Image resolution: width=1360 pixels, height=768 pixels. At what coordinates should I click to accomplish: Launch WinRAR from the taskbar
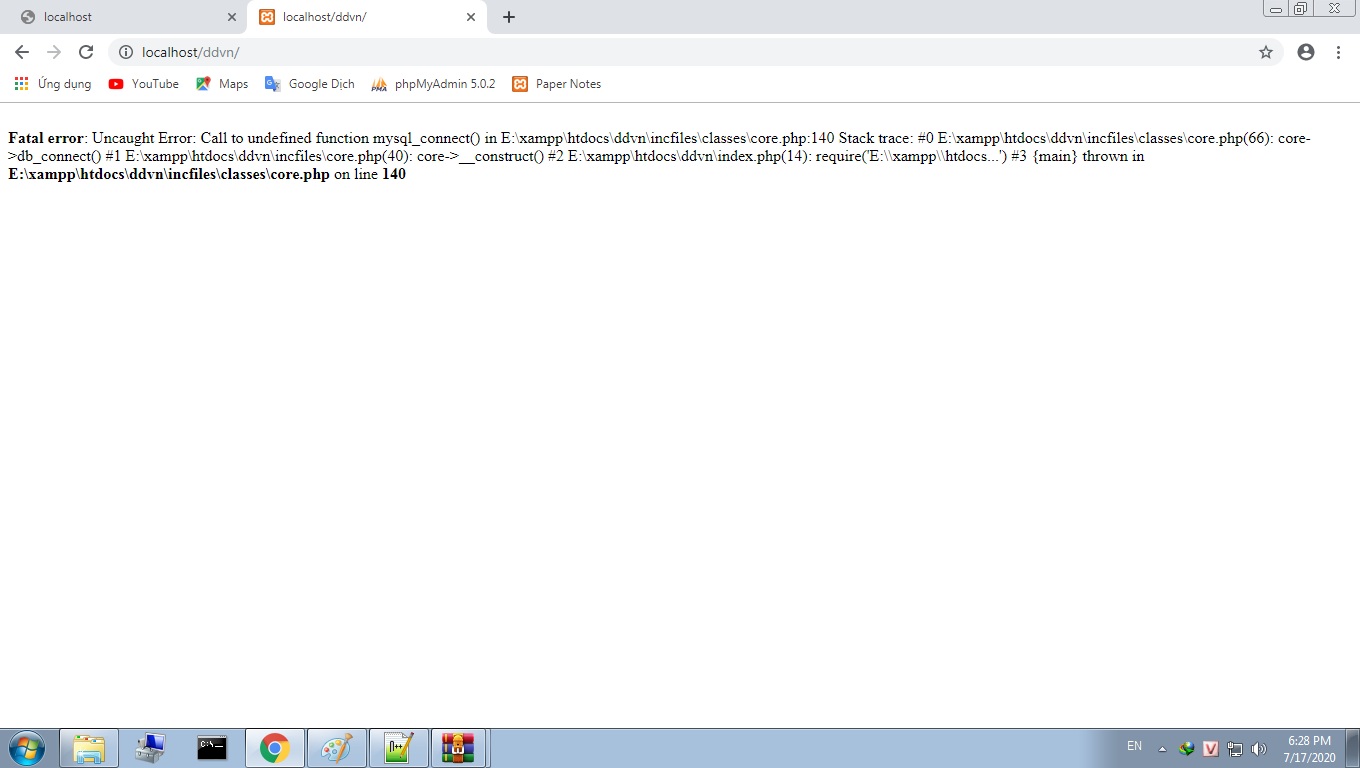point(458,748)
